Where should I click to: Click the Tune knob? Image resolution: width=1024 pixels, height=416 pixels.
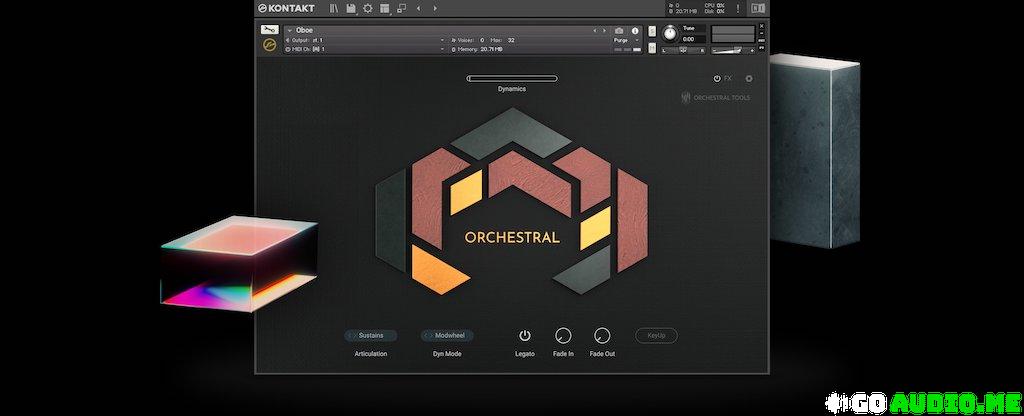pos(670,33)
